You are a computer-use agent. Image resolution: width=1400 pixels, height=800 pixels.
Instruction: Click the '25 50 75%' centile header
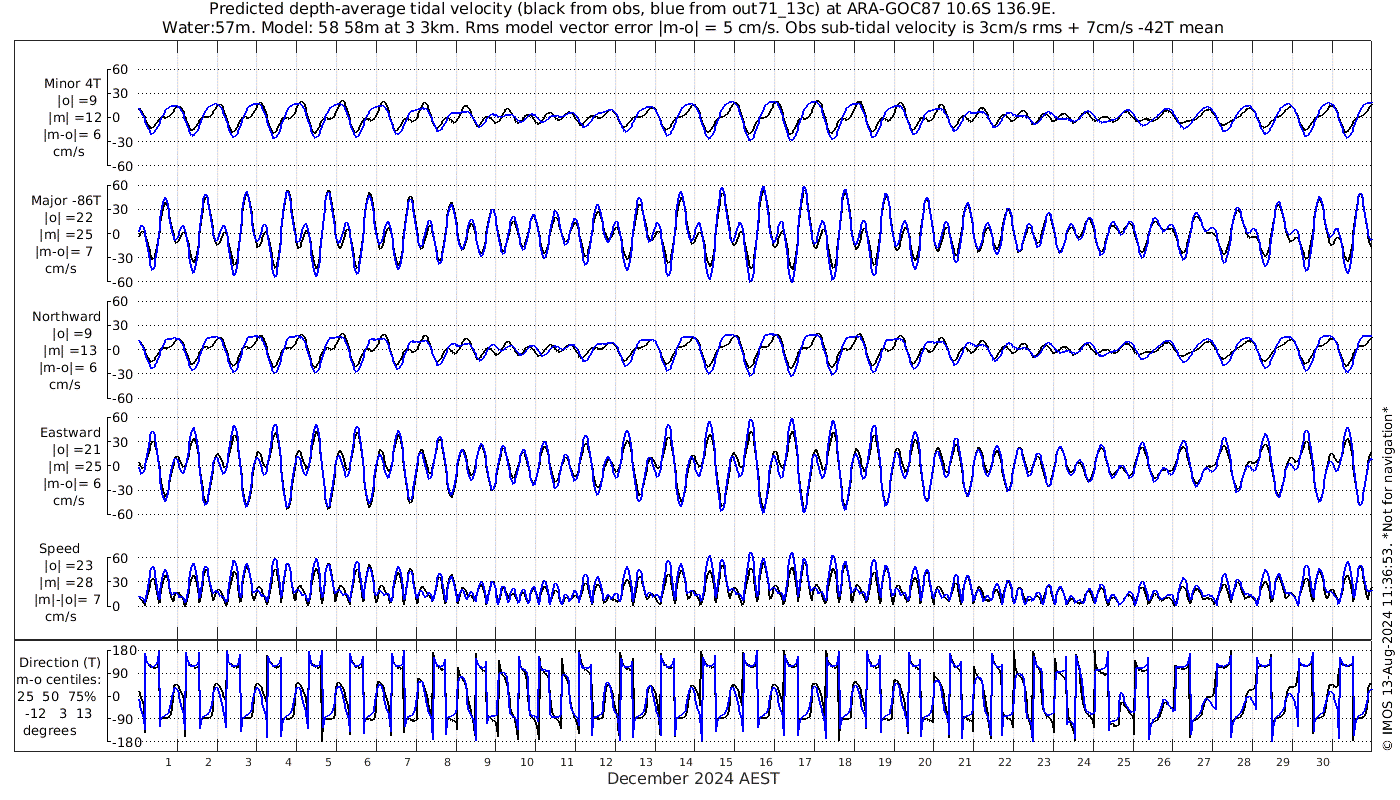[57, 697]
